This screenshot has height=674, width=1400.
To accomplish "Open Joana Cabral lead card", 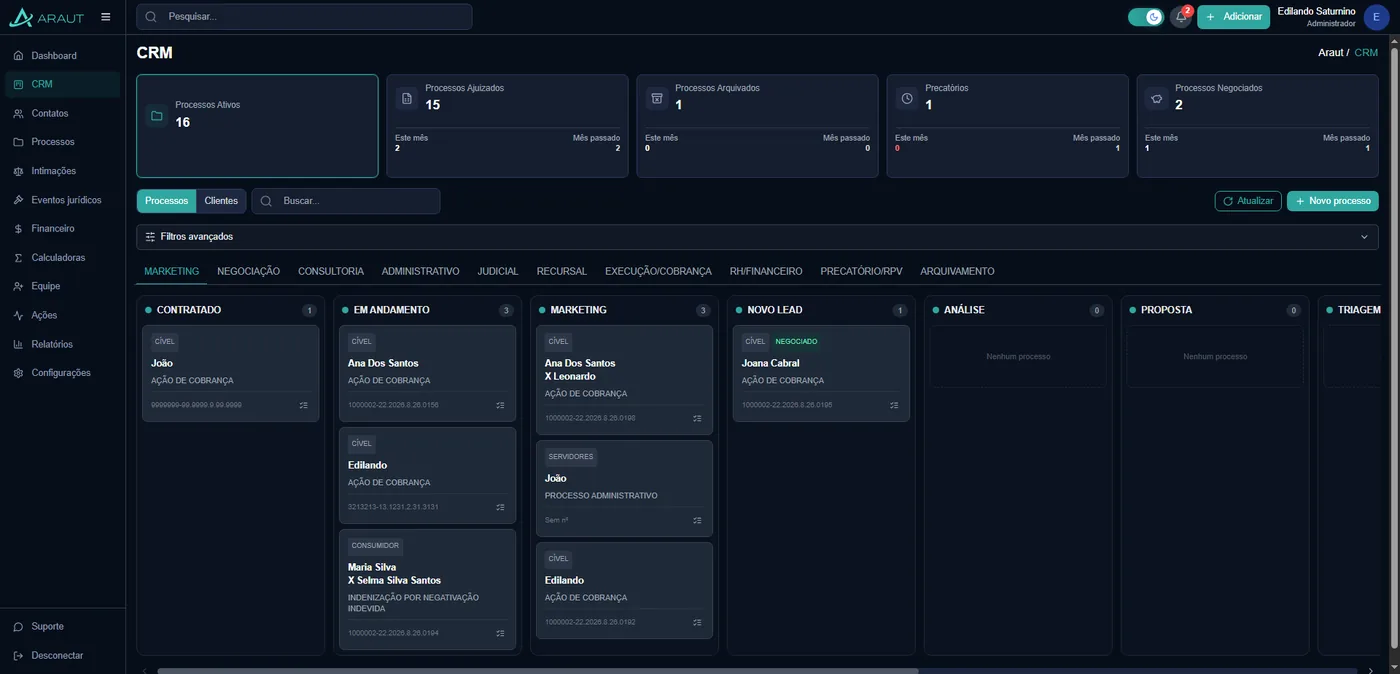I will pyautogui.click(x=821, y=373).
